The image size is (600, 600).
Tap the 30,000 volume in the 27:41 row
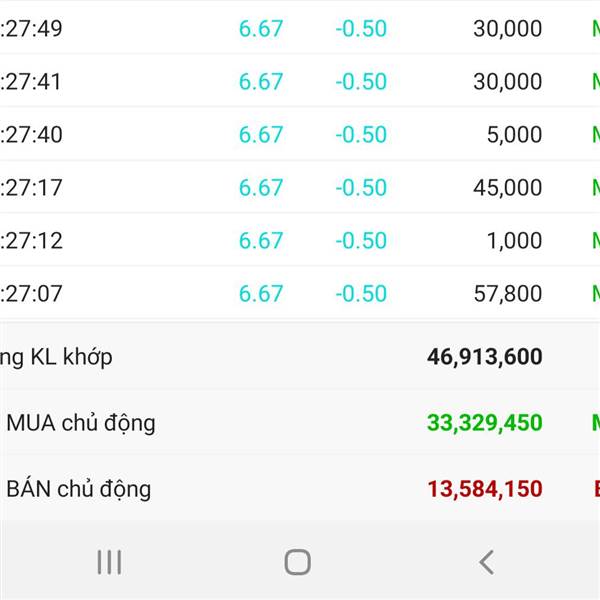point(507,81)
